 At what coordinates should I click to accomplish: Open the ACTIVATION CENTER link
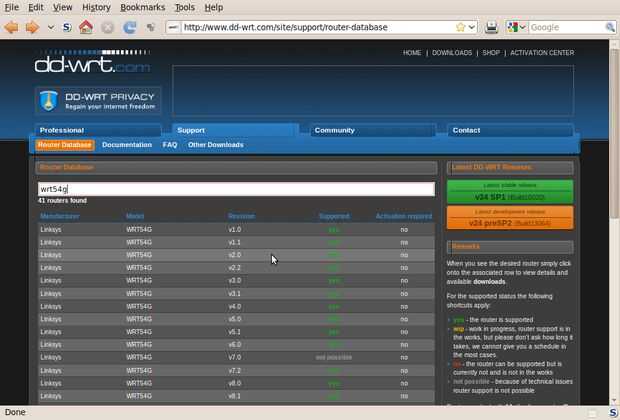pos(542,53)
